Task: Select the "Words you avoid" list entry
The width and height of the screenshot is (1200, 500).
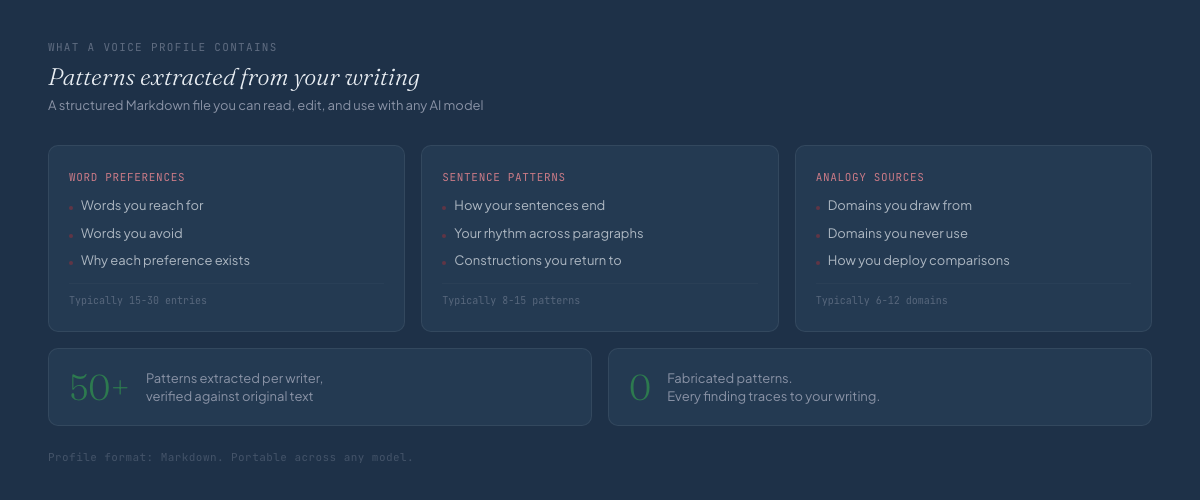Action: (x=132, y=234)
